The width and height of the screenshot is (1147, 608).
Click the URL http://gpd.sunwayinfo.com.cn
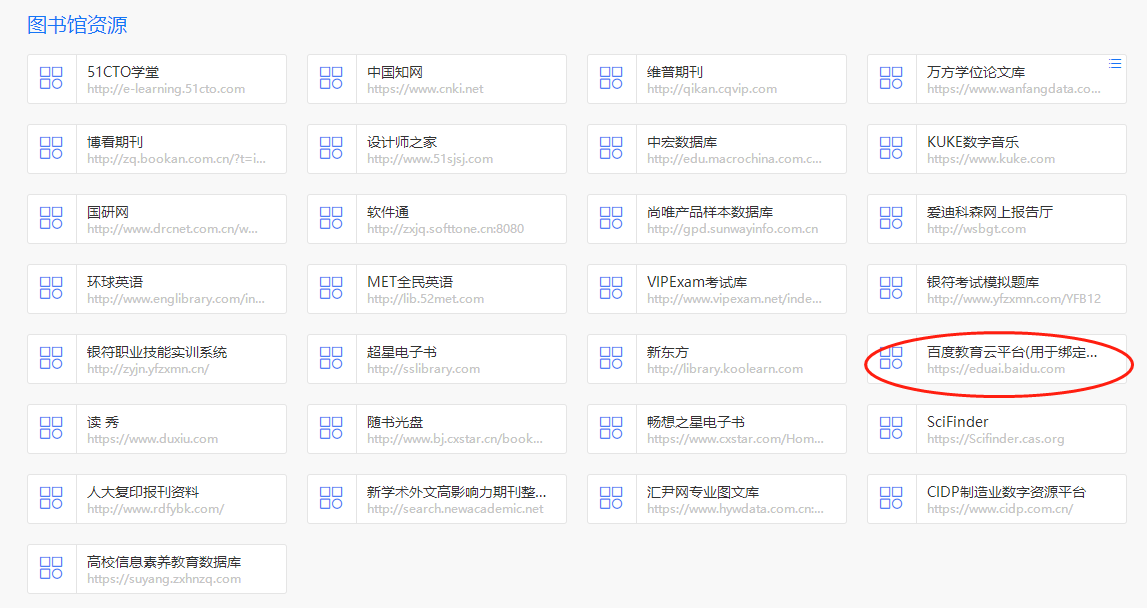coord(732,228)
